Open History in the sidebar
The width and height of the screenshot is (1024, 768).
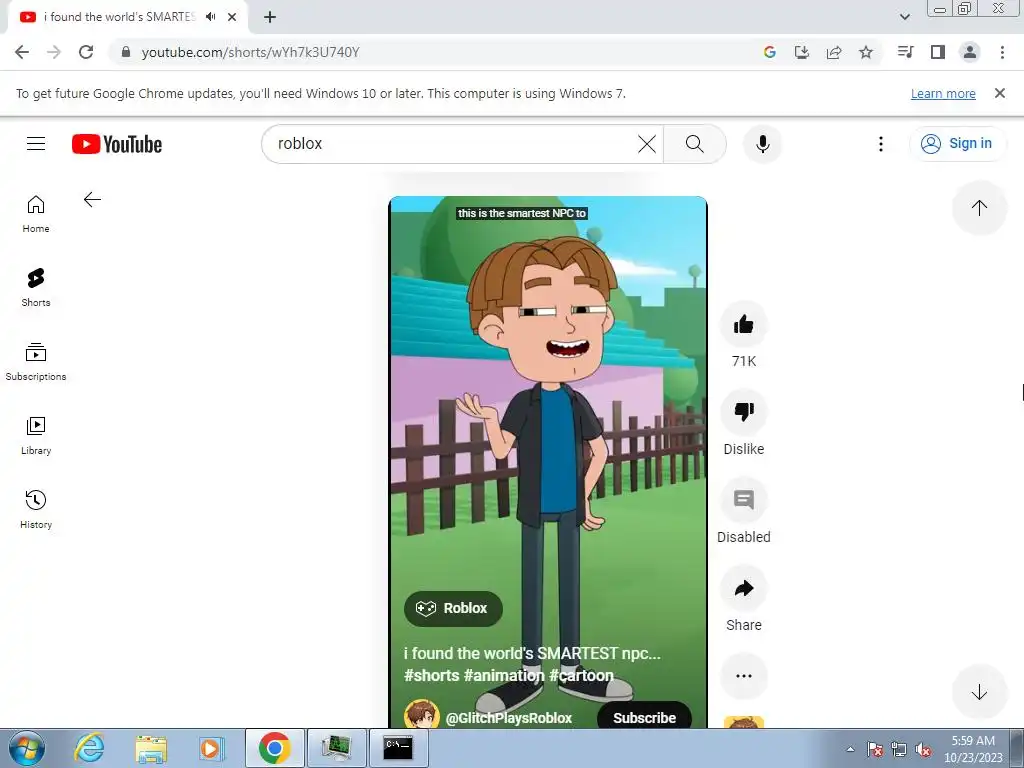click(36, 509)
